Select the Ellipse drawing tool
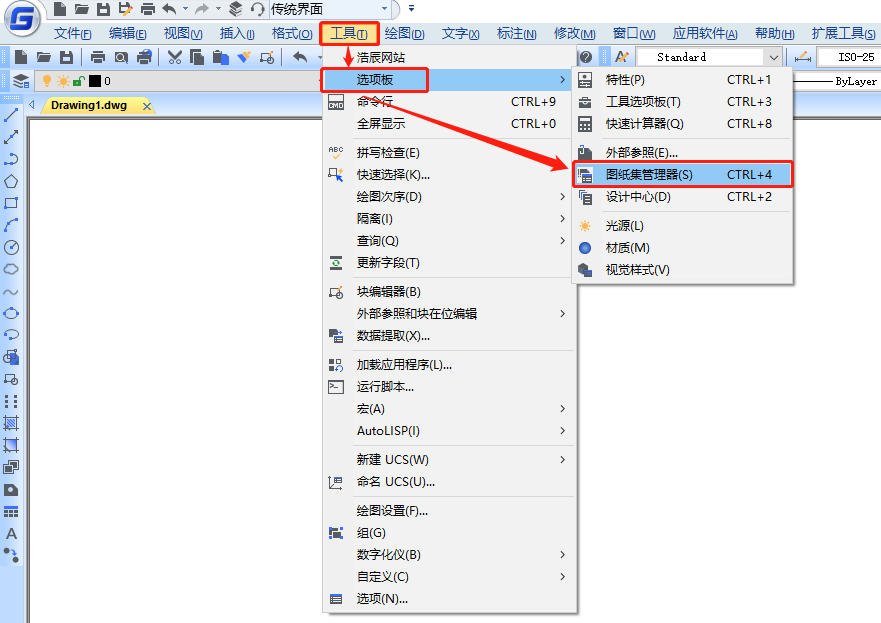 click(11, 313)
